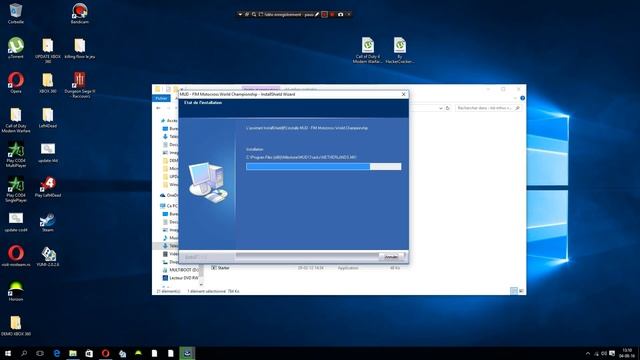Select the update cod4 desktop file

16,222
